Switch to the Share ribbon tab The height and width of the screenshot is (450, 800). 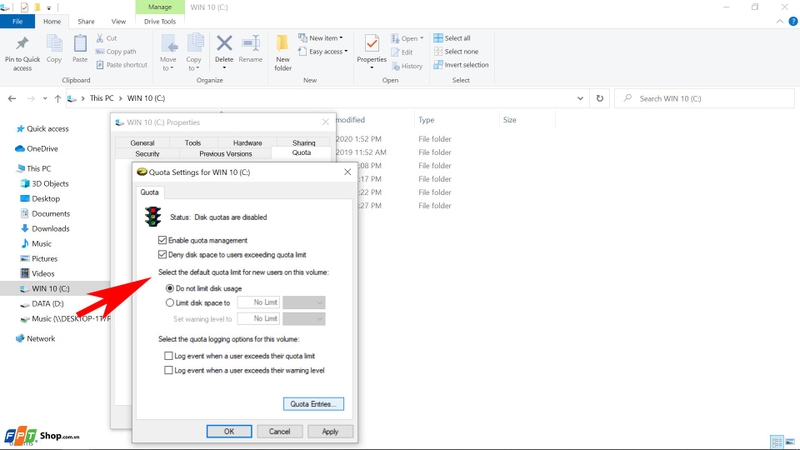[86, 21]
